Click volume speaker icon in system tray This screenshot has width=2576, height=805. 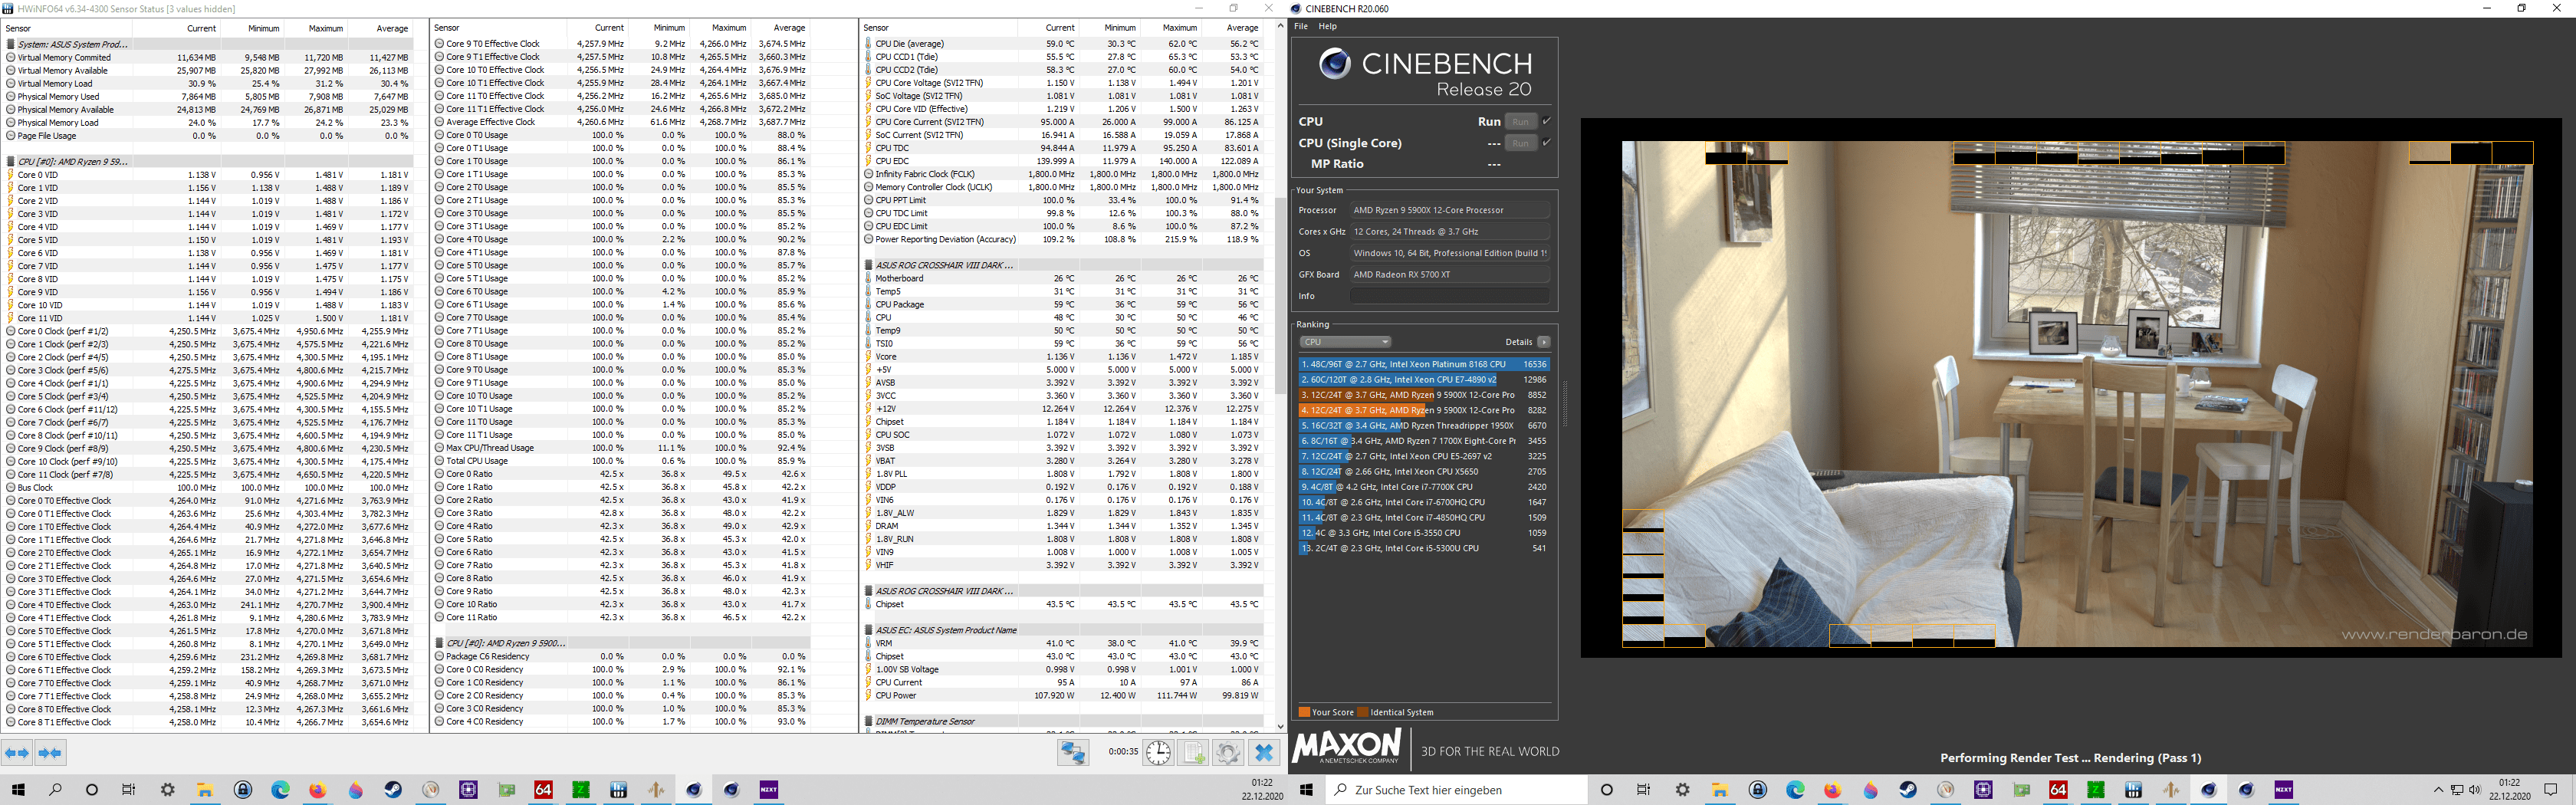coord(2474,790)
